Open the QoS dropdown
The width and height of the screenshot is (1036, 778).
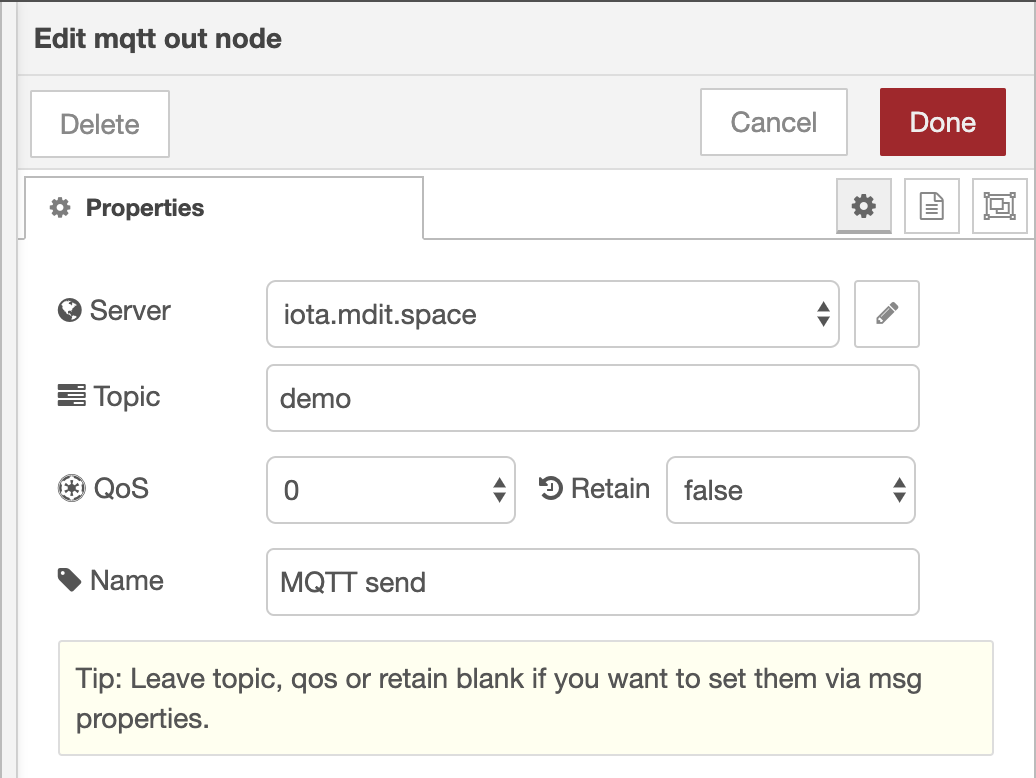tap(390, 490)
